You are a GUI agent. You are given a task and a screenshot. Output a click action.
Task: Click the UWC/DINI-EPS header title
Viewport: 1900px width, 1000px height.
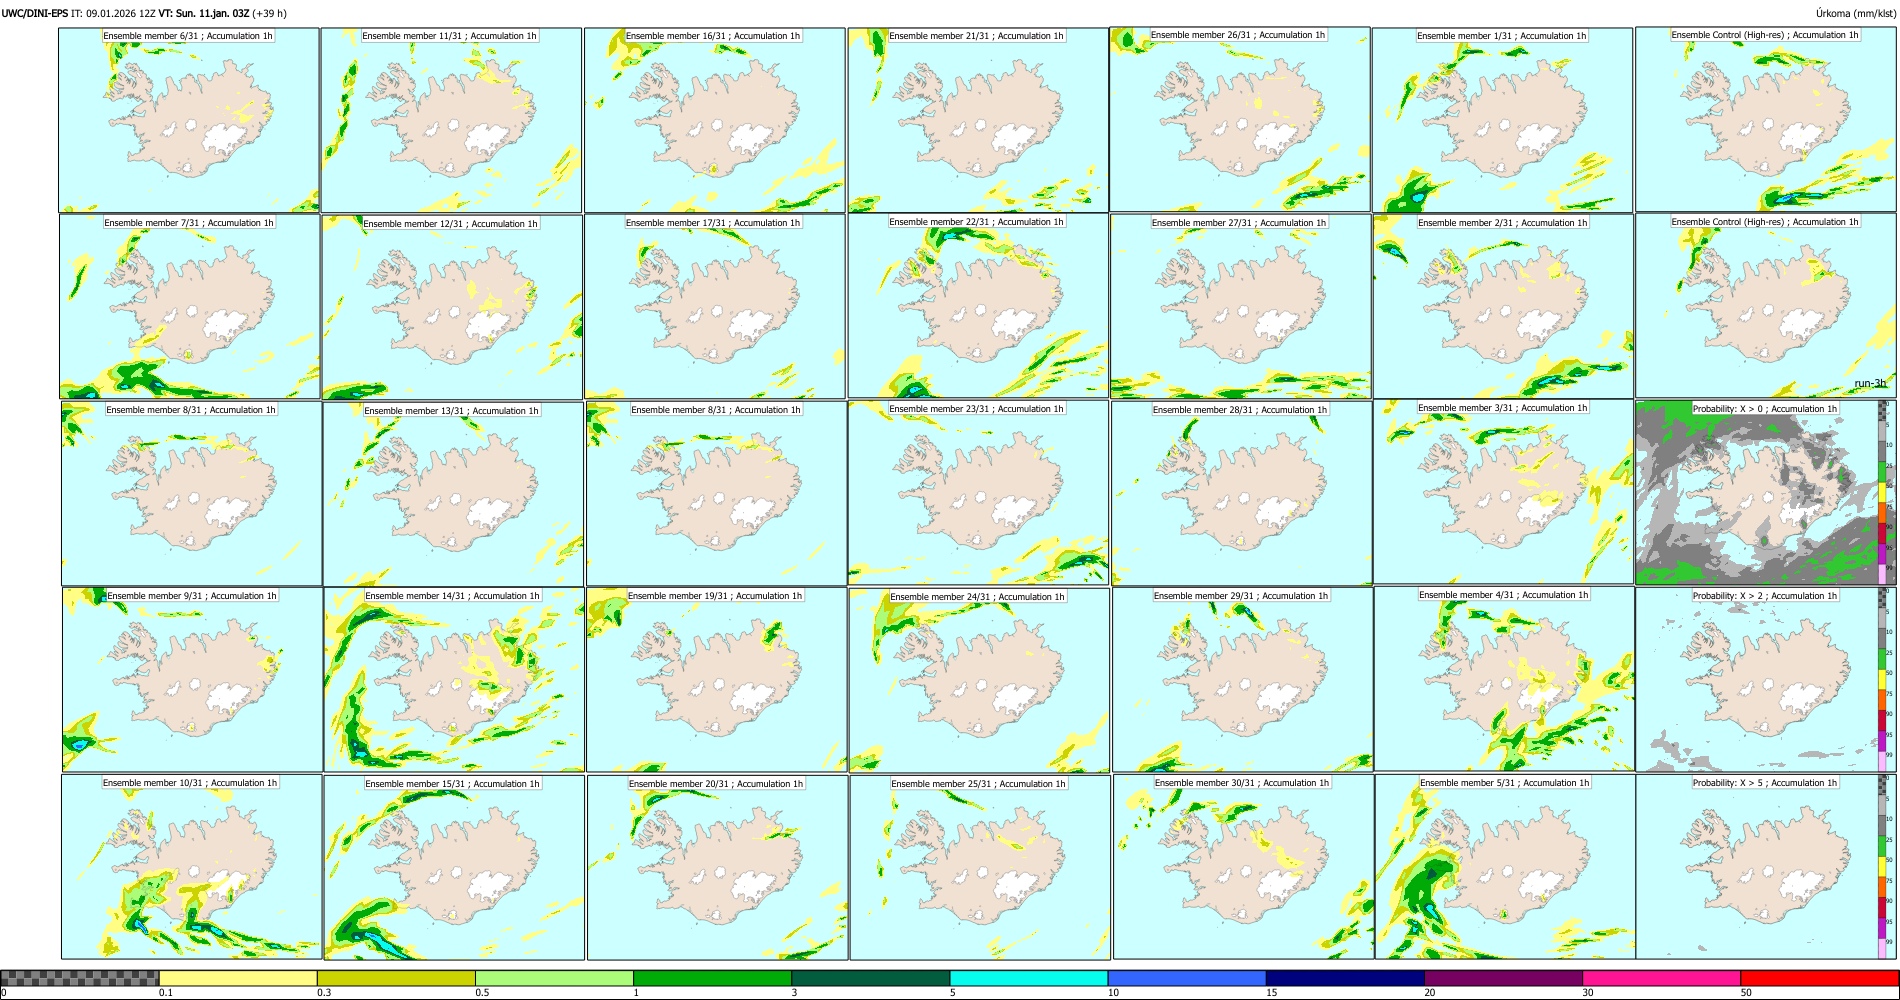pyautogui.click(x=35, y=13)
